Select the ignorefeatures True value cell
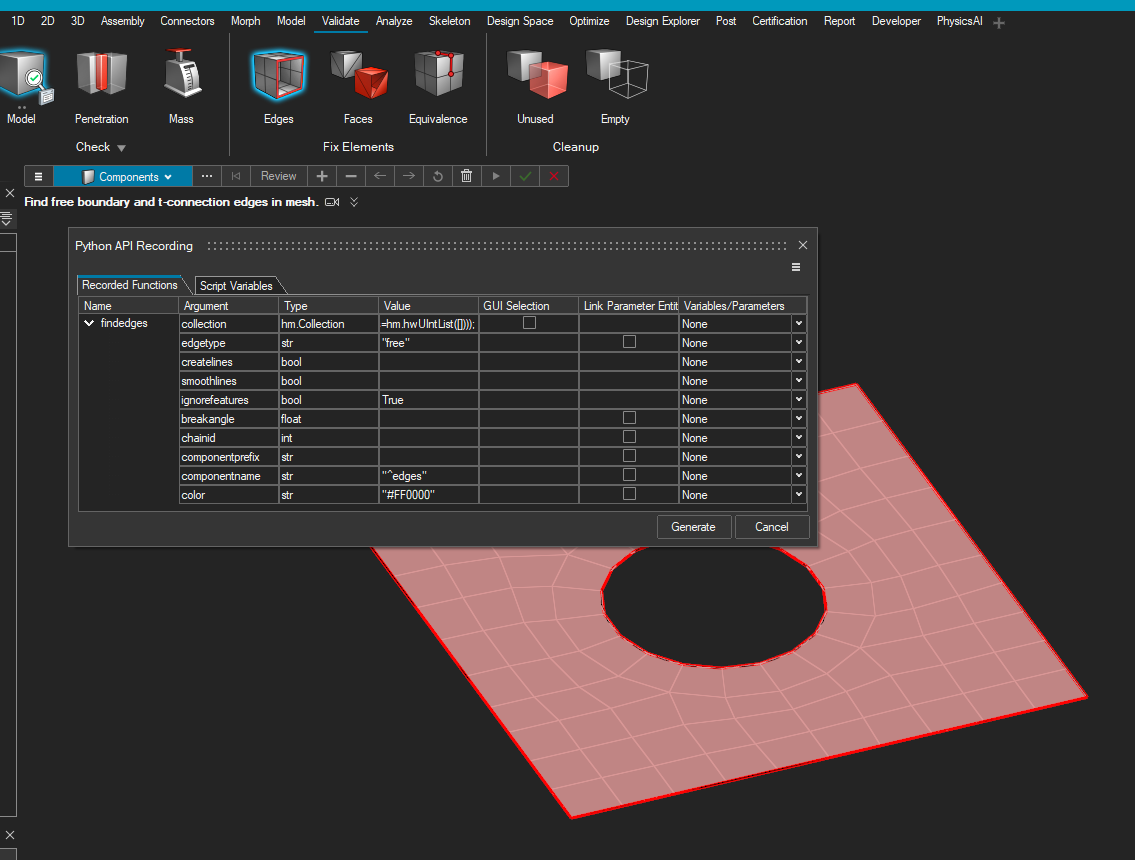 click(x=429, y=400)
